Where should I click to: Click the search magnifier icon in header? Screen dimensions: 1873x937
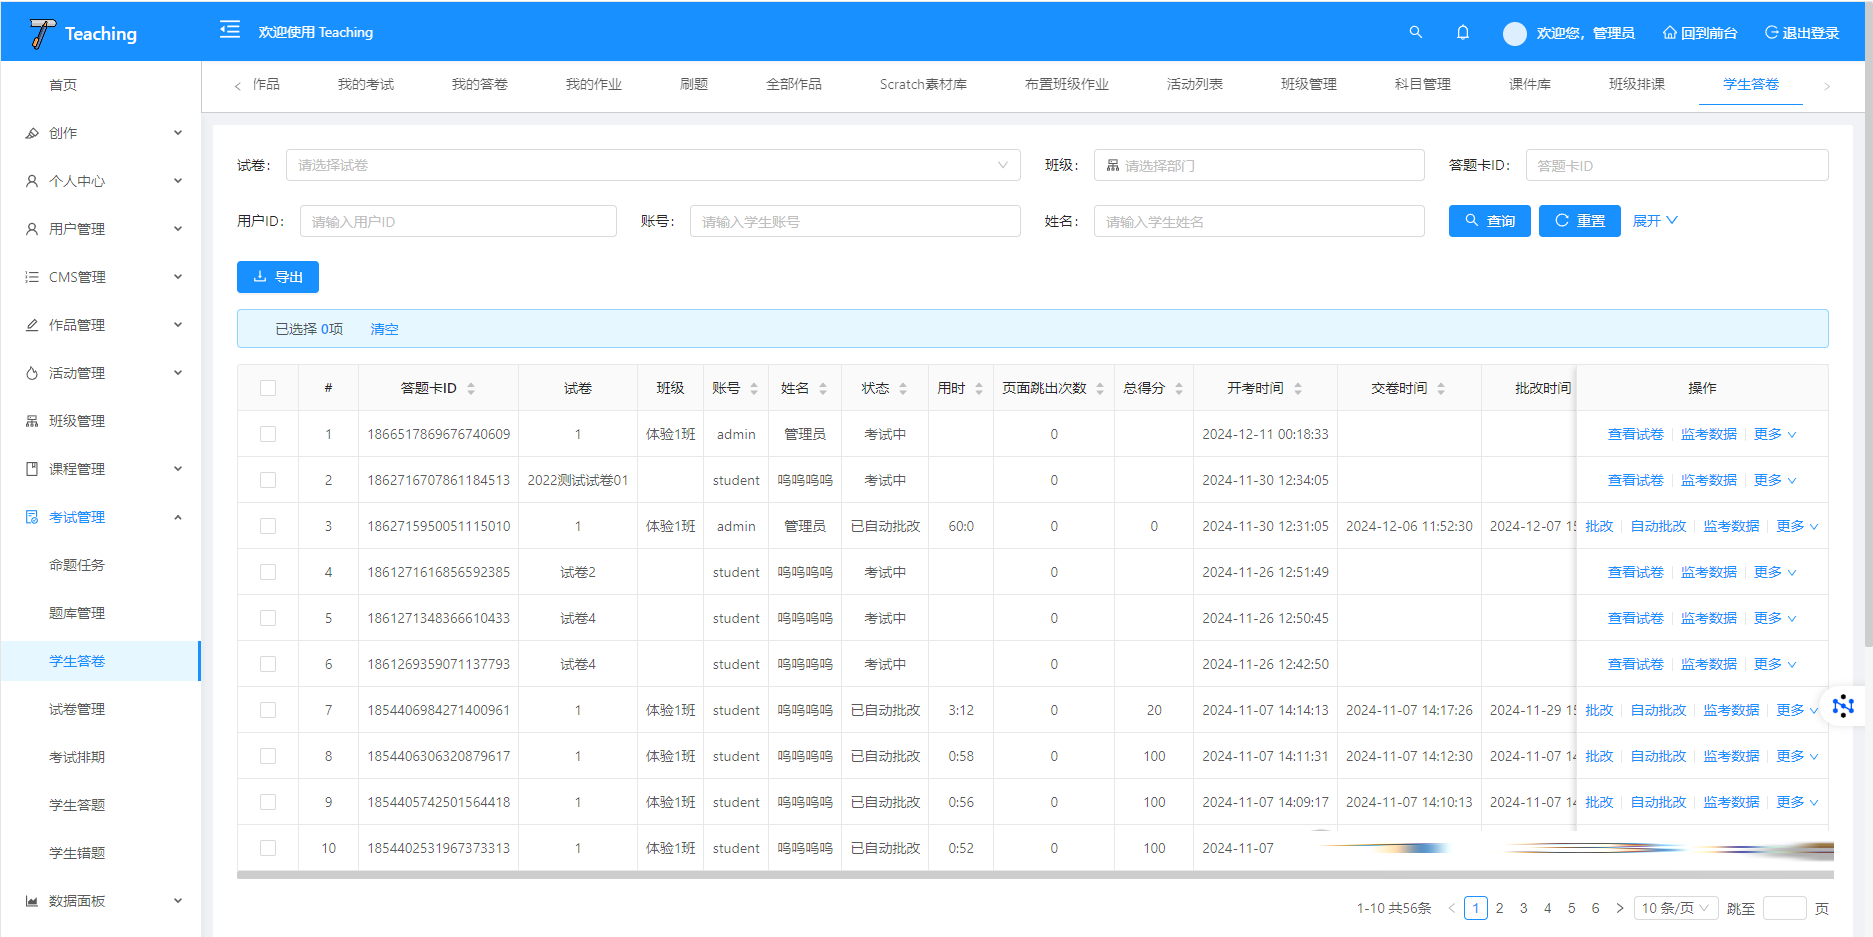click(1415, 32)
